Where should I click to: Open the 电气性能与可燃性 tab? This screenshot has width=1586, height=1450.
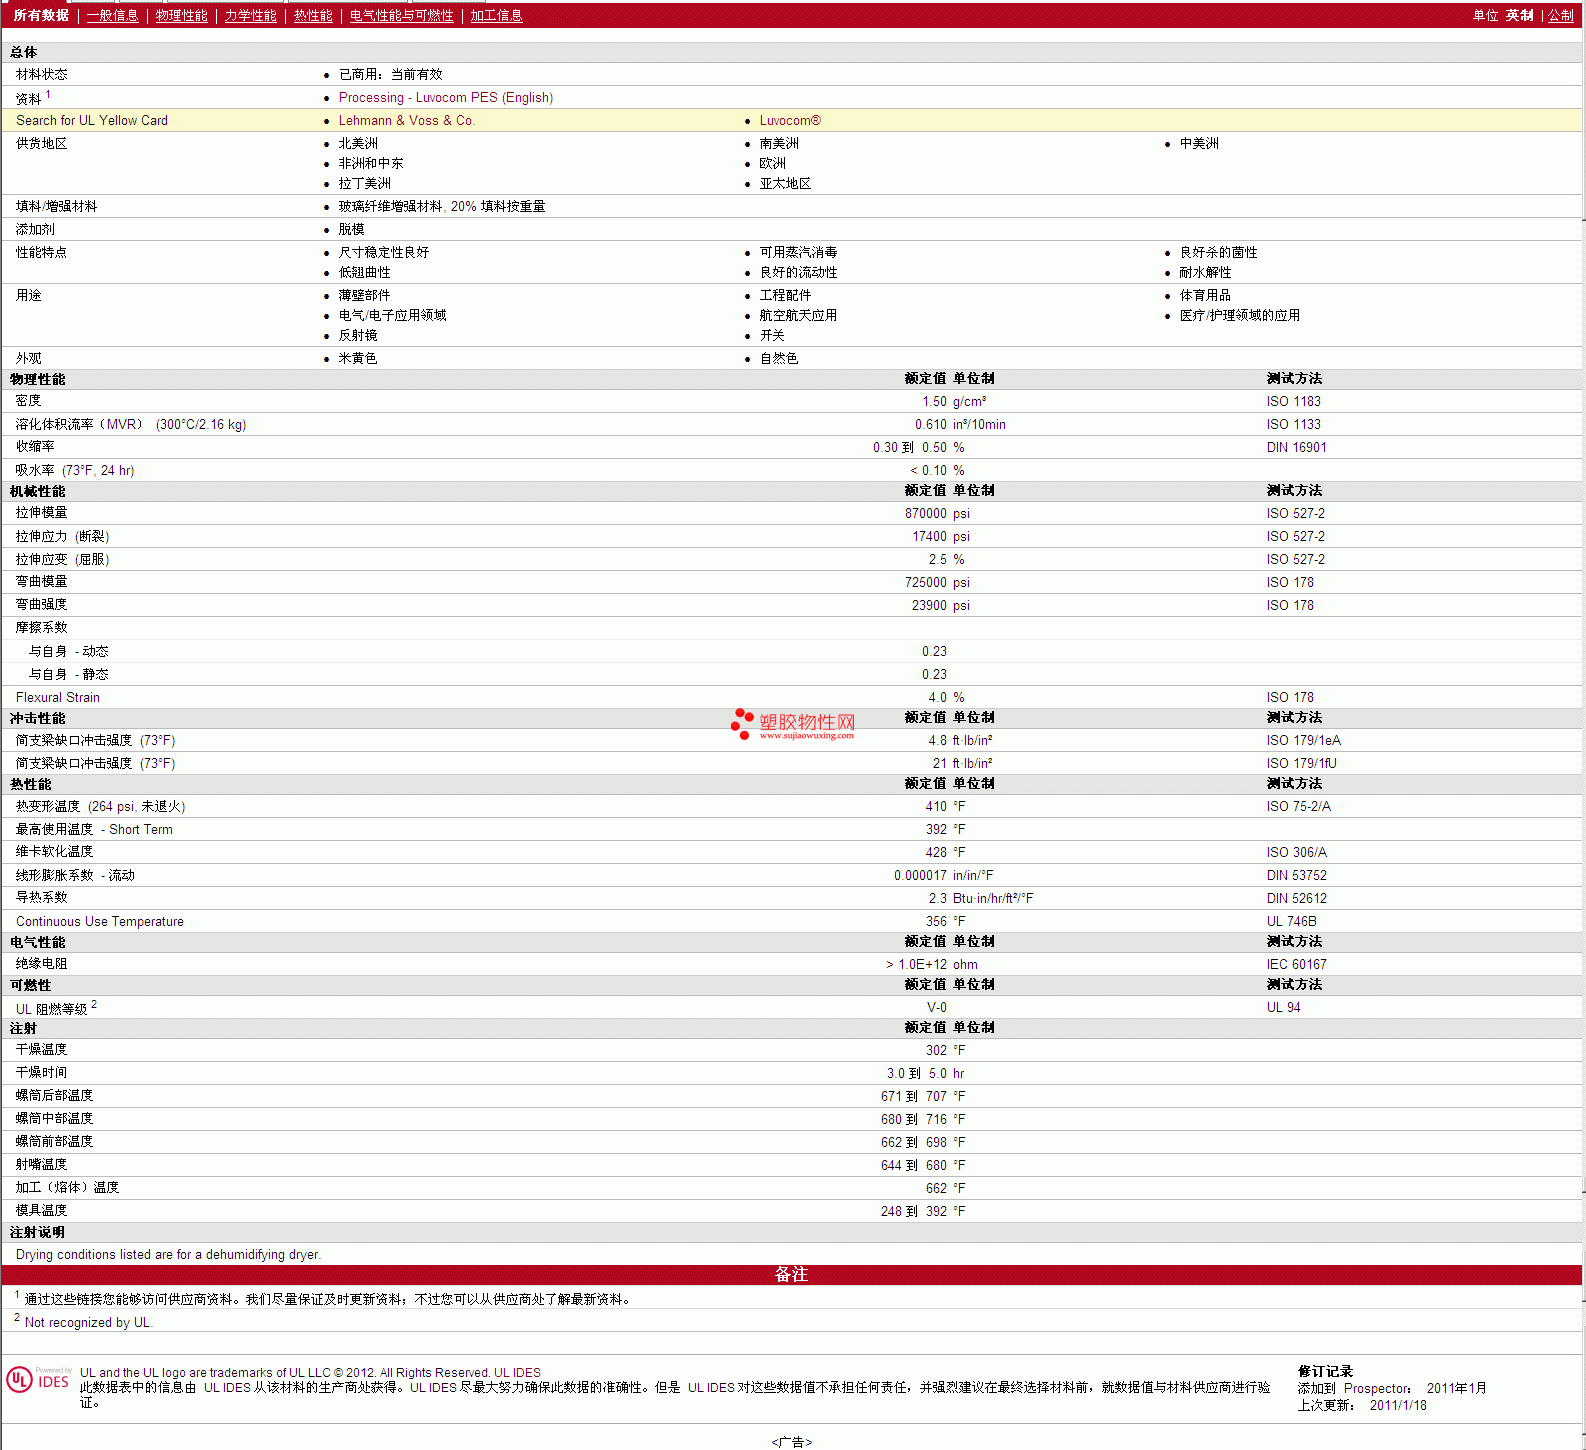401,16
